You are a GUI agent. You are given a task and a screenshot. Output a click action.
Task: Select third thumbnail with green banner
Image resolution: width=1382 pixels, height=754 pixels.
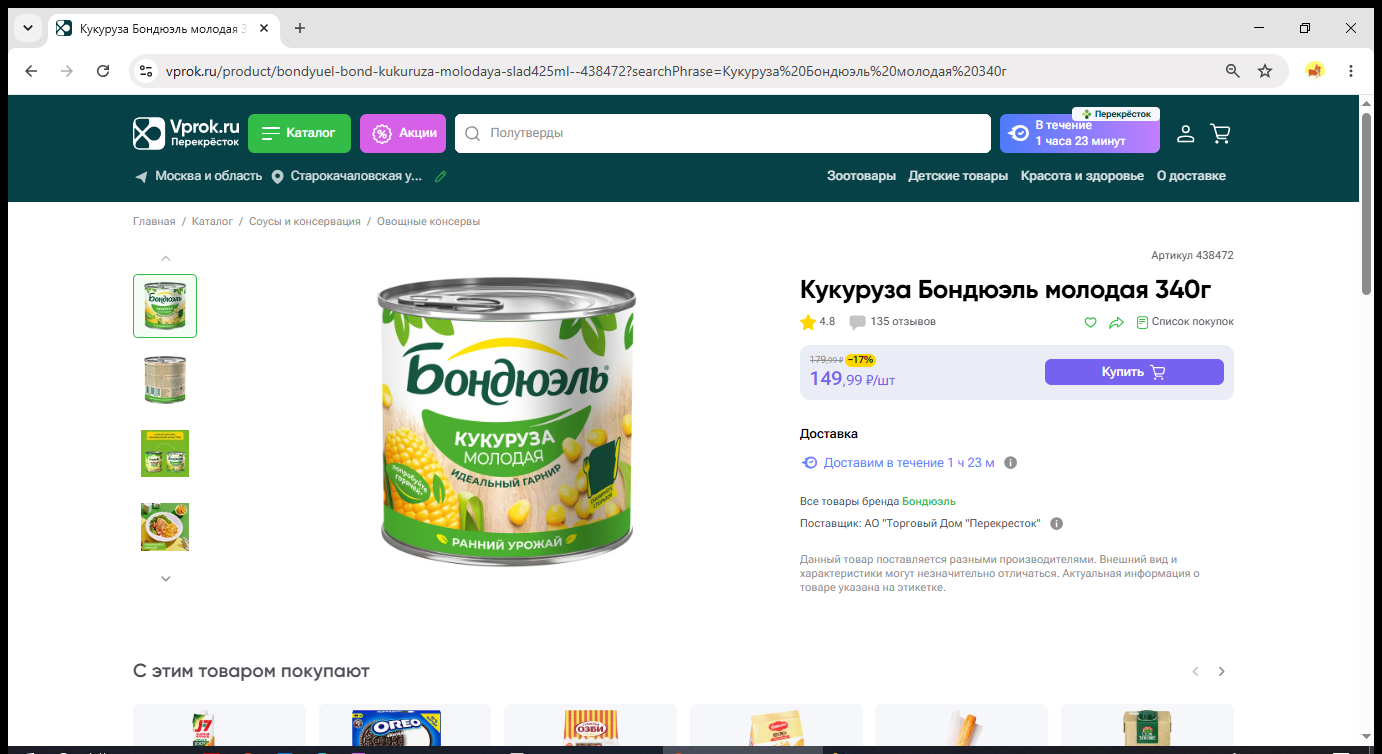(x=165, y=454)
